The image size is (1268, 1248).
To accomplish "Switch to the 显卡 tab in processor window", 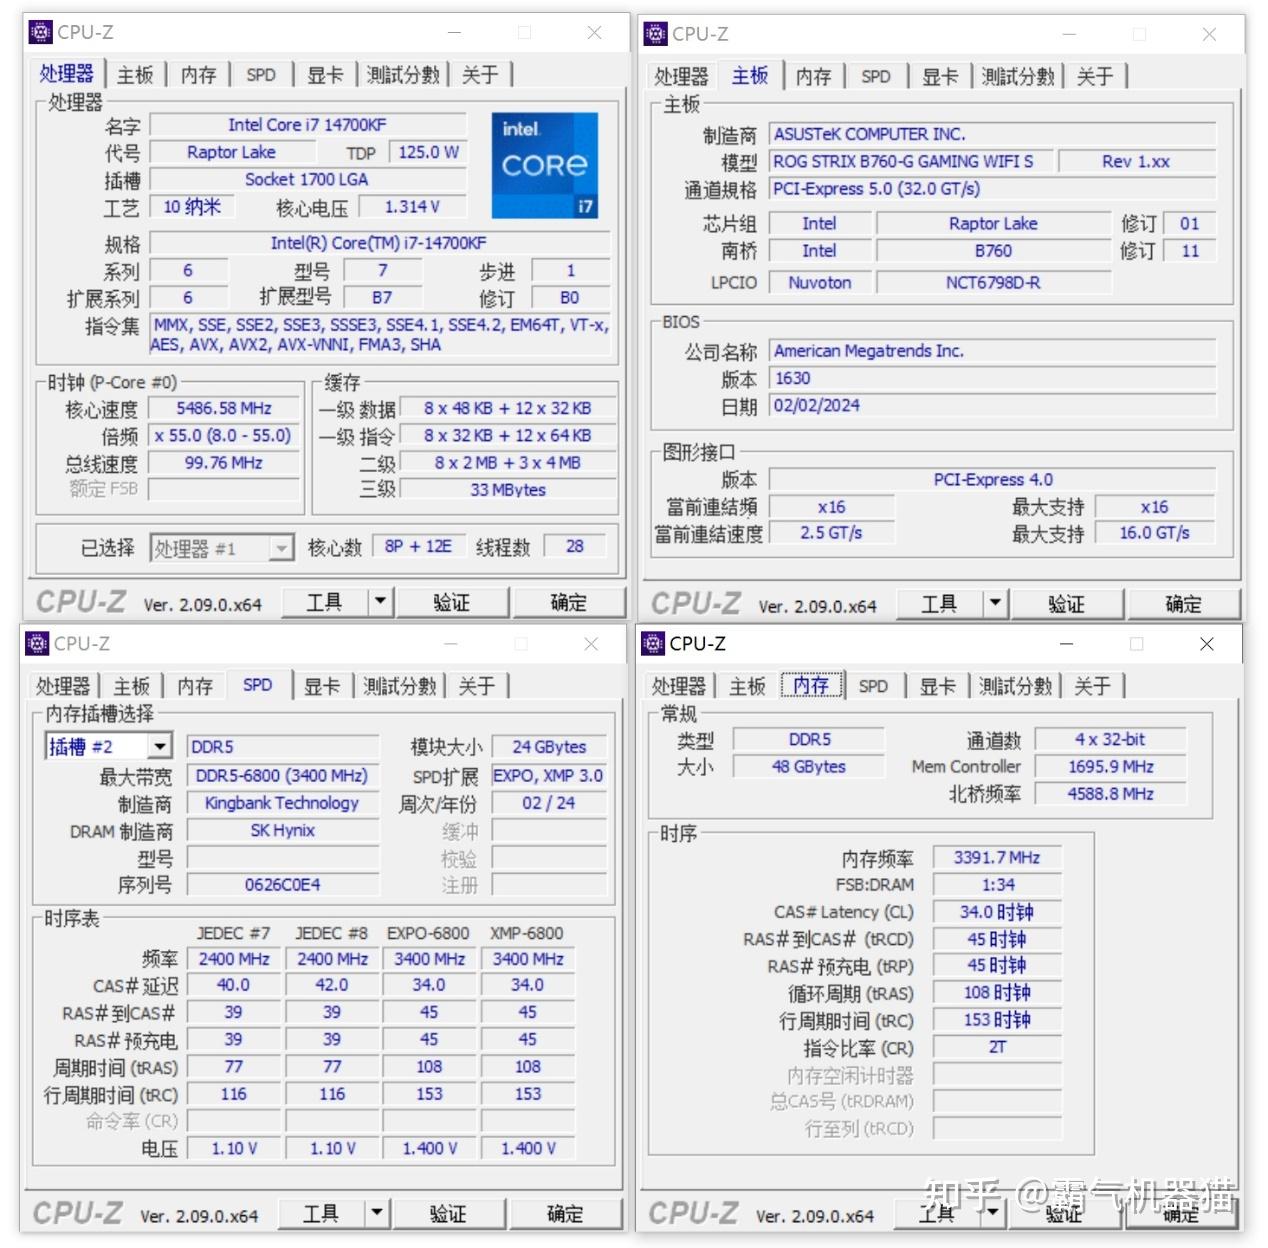I will point(323,73).
